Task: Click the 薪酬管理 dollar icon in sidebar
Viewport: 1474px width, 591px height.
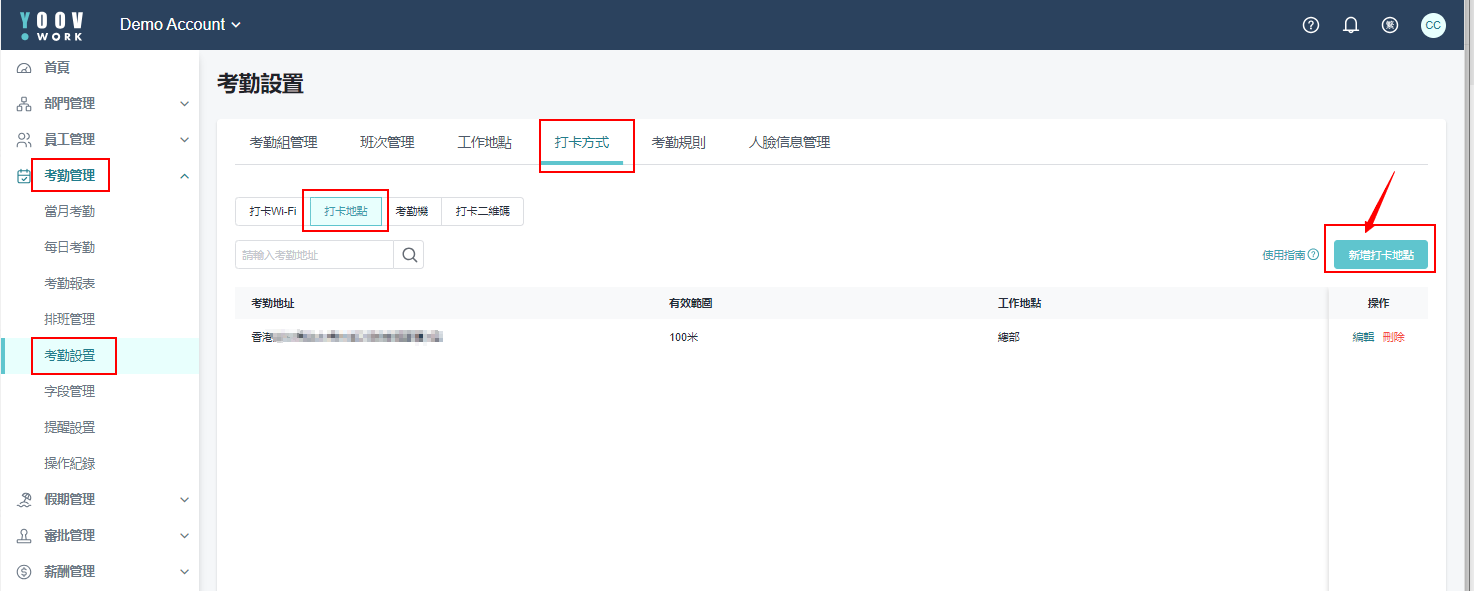Action: click(x=25, y=572)
